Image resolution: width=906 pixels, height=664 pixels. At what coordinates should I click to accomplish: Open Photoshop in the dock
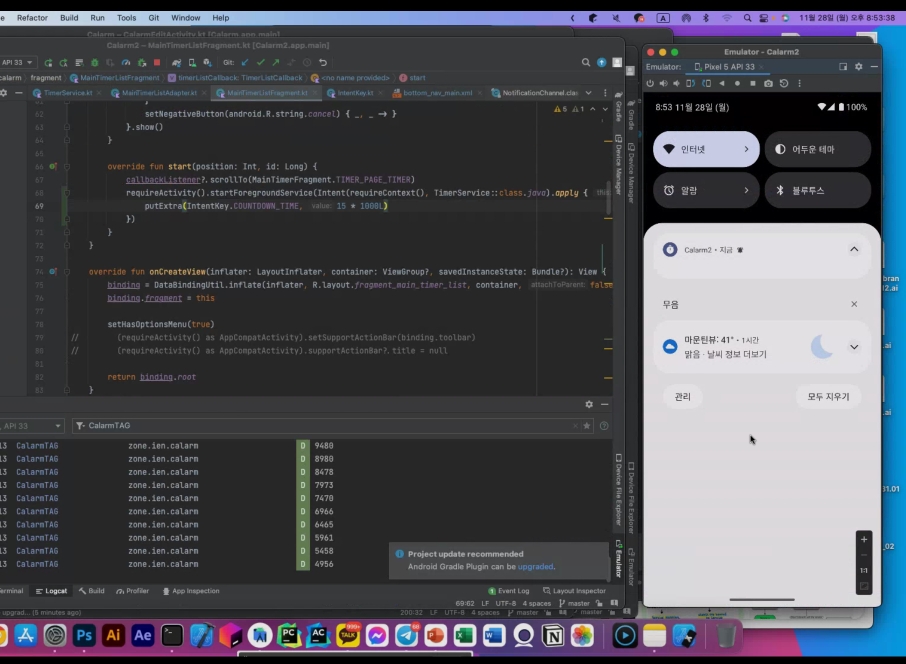tap(84, 636)
